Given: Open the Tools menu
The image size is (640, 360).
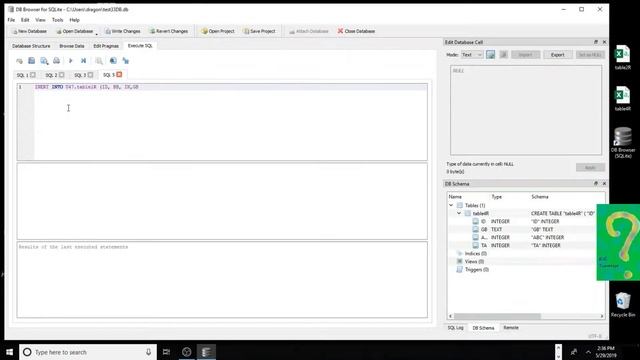Looking at the screenshot, I should pyautogui.click(x=58, y=20).
